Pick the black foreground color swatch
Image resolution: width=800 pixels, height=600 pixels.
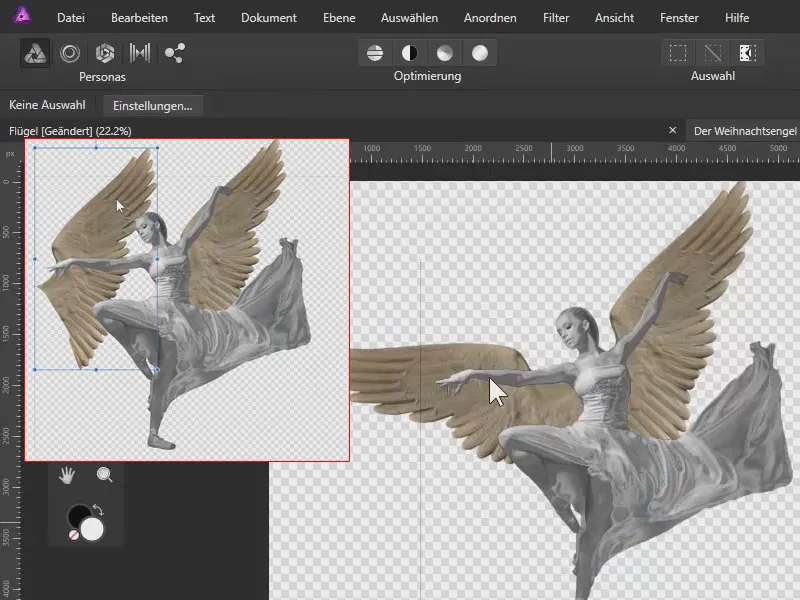coord(77,516)
